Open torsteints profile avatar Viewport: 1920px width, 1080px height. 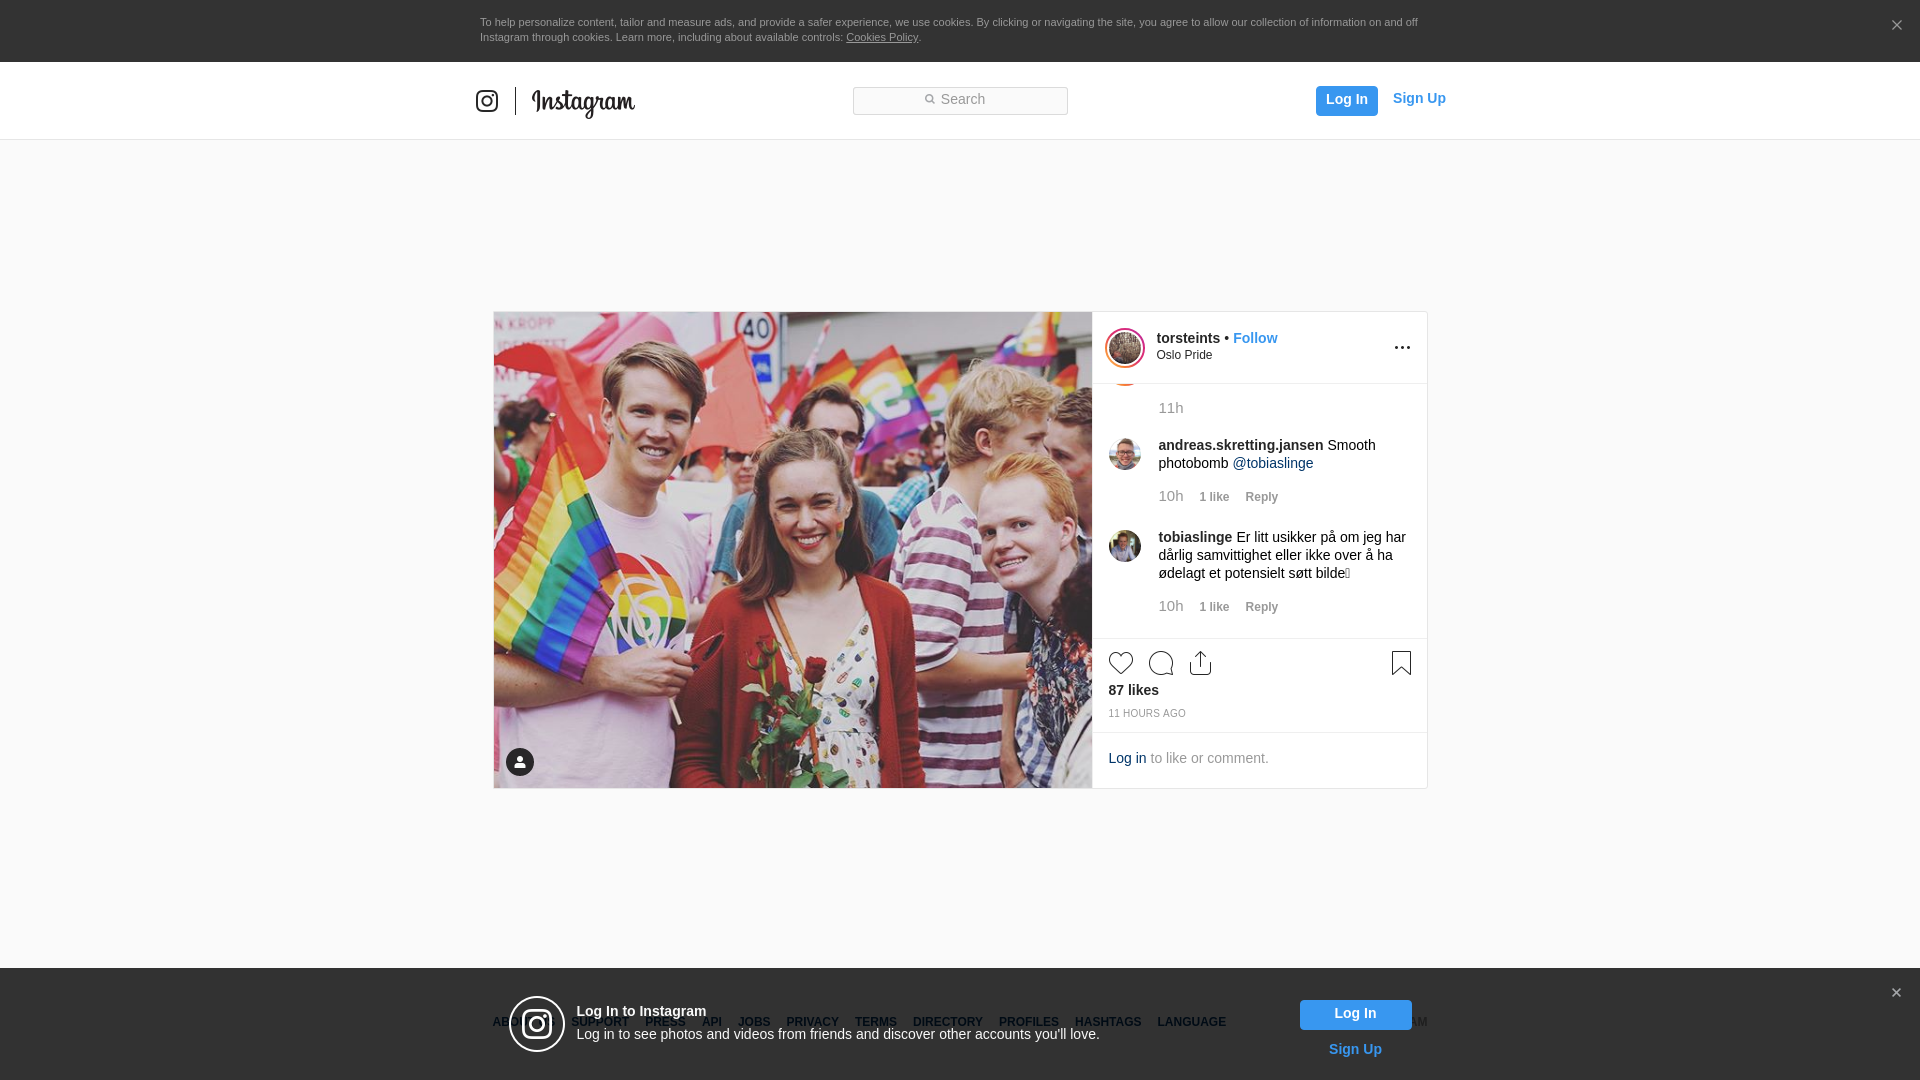point(1125,348)
